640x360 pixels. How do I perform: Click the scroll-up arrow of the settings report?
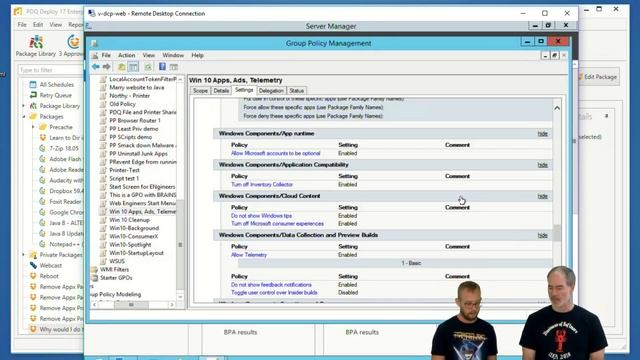pos(557,108)
